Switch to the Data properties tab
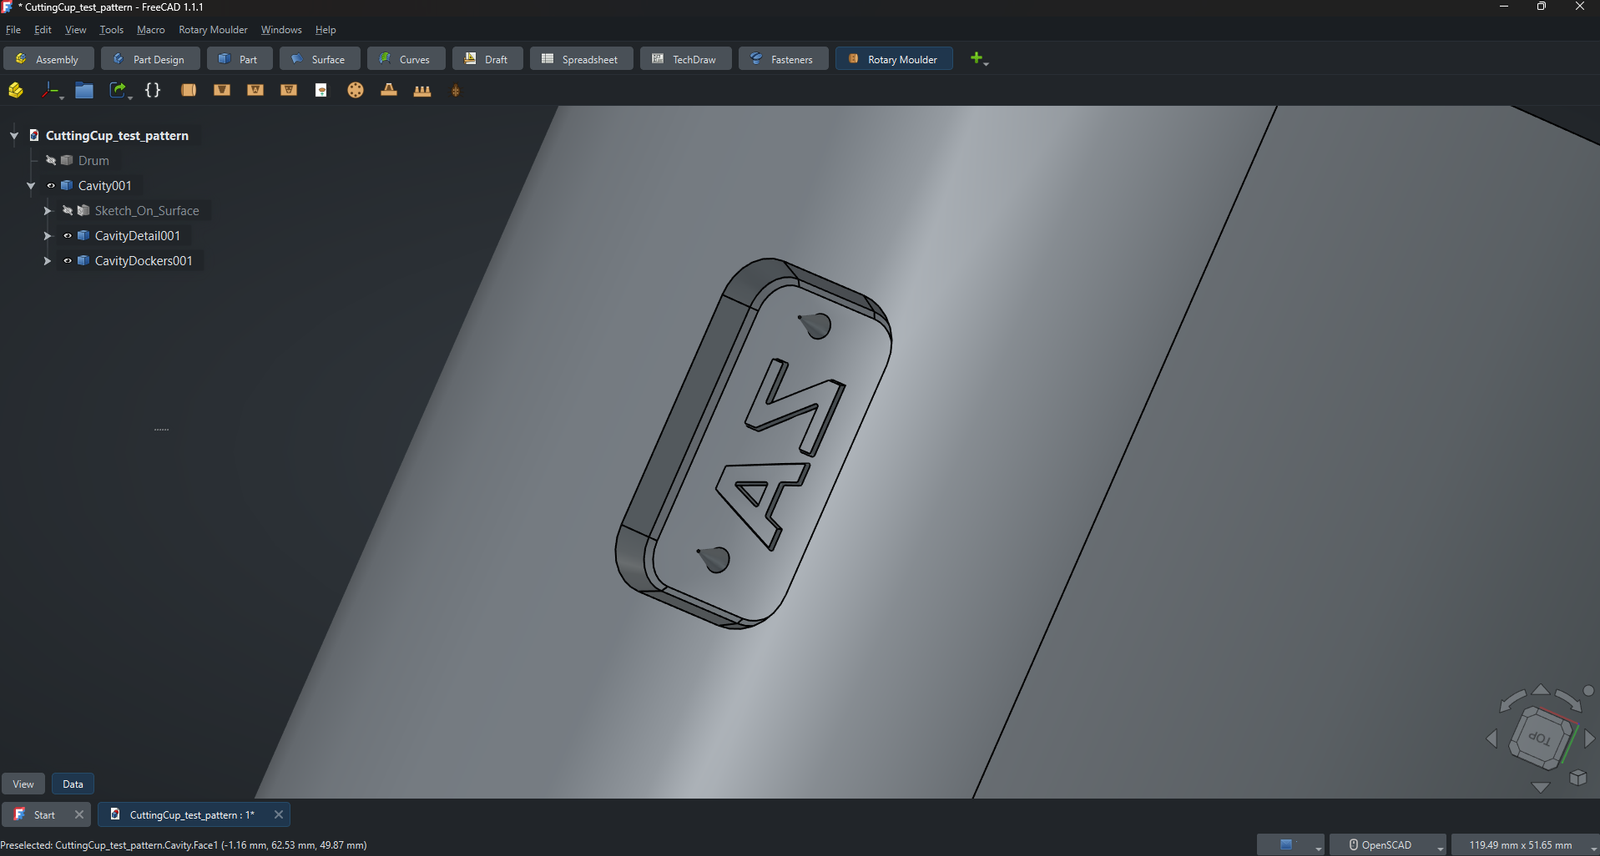 point(73,784)
